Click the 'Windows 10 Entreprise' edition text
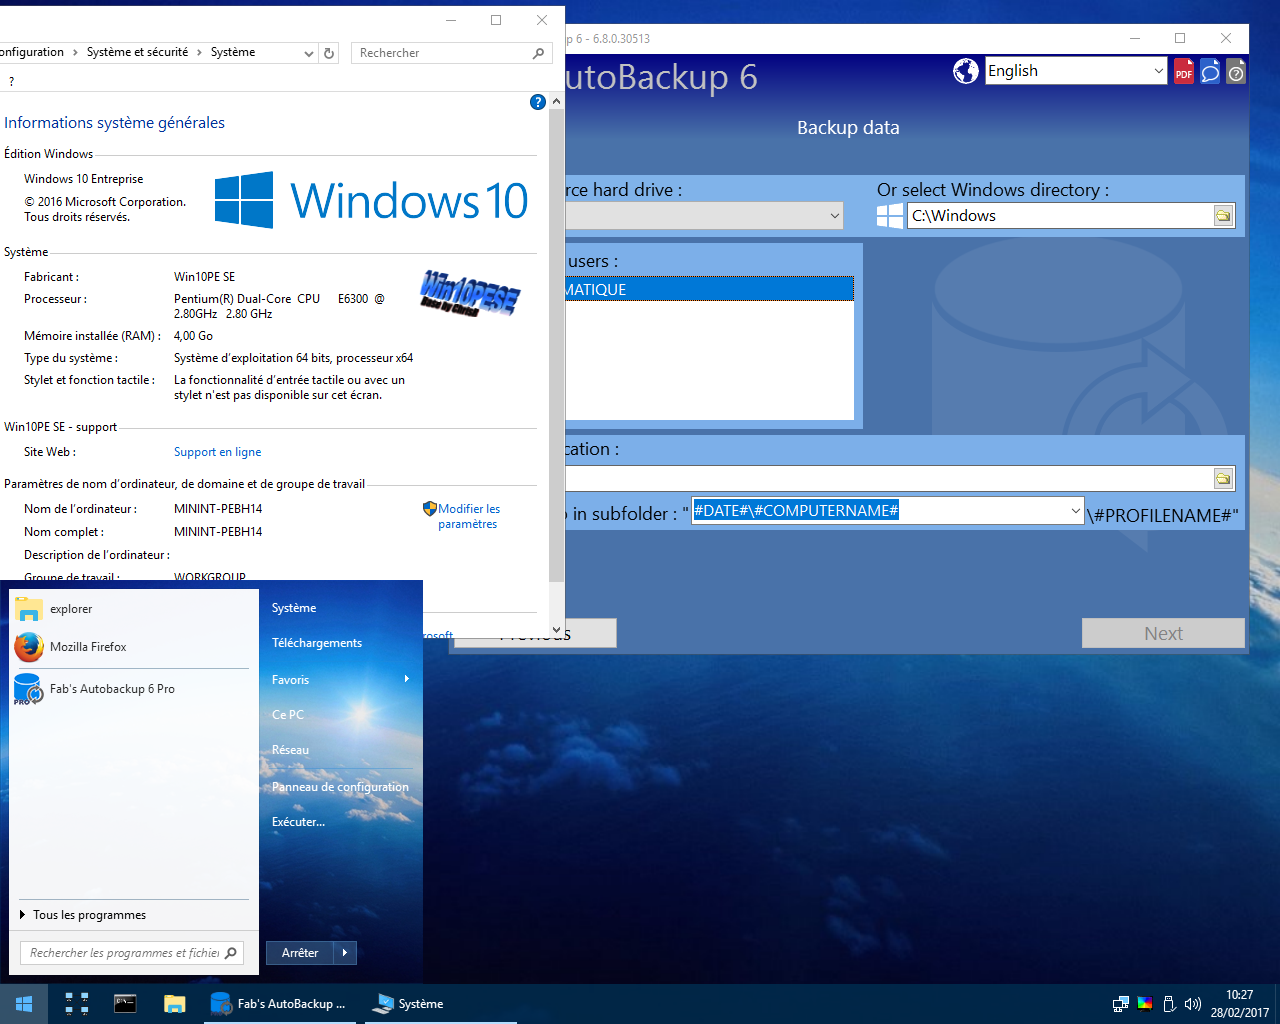This screenshot has width=1280, height=1024. (x=84, y=179)
